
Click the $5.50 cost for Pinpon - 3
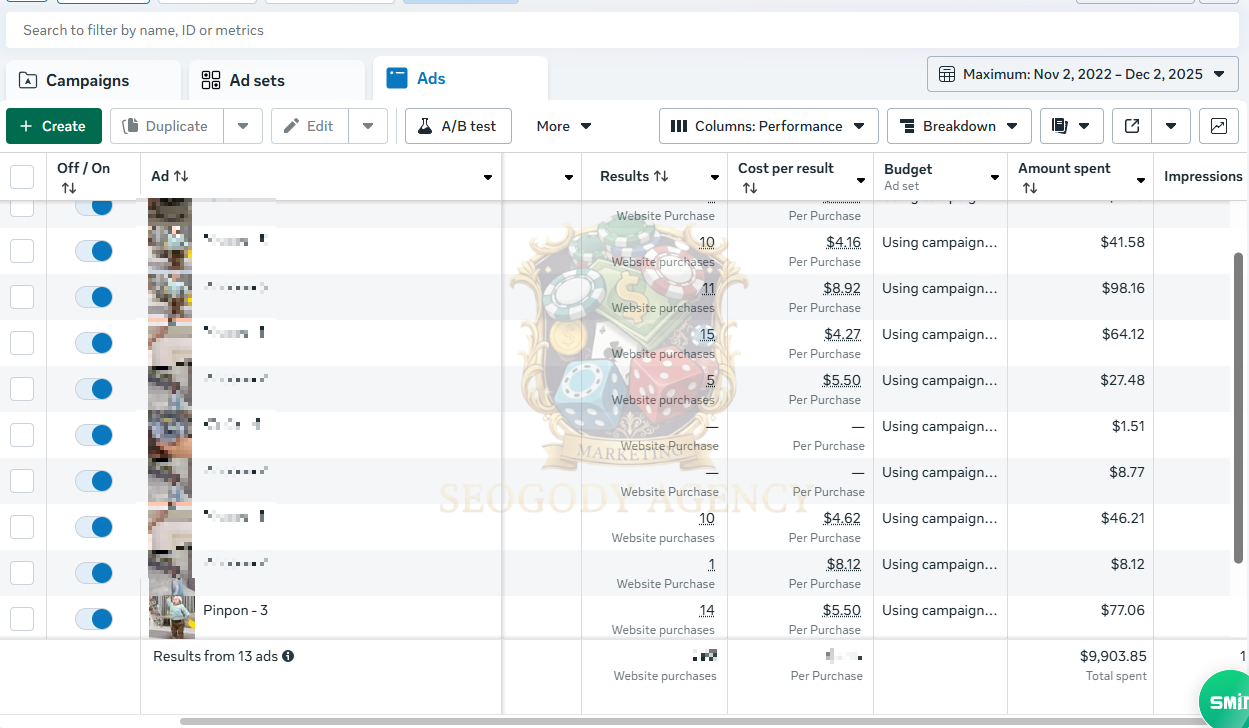tap(843, 610)
